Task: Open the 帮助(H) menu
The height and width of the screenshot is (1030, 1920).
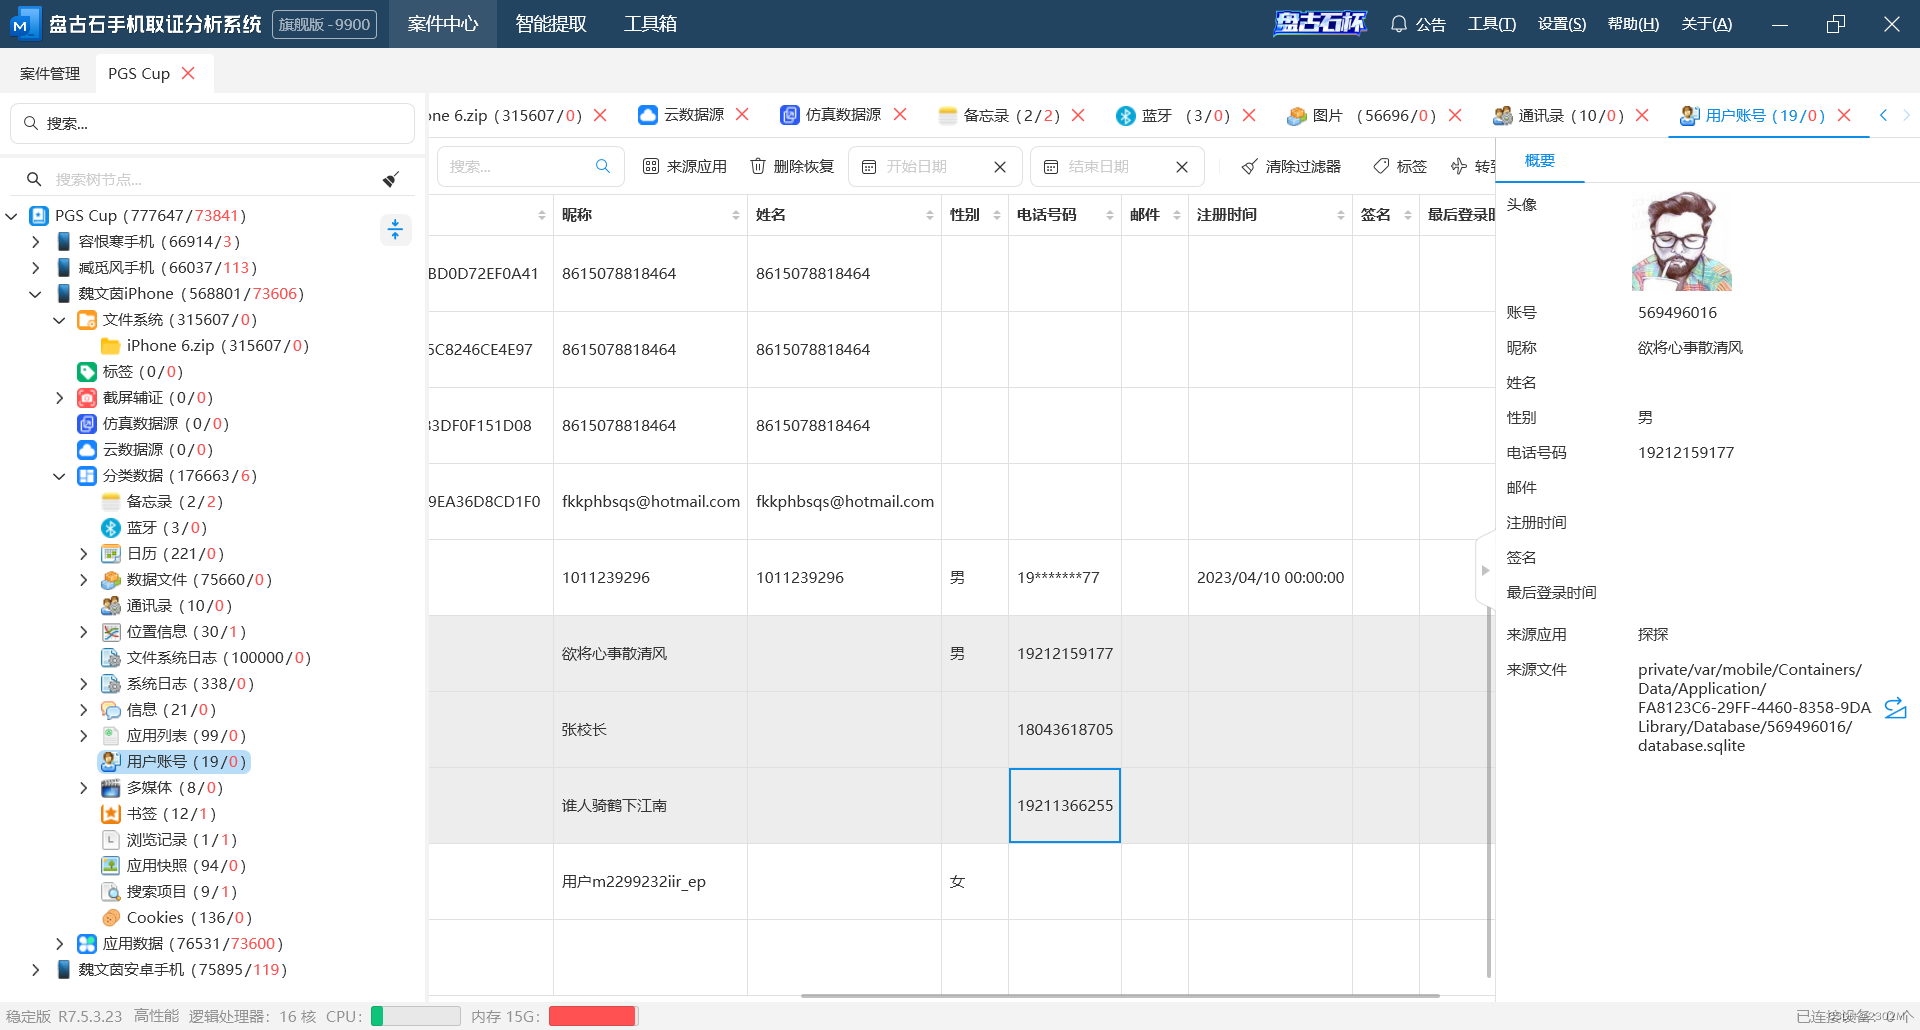Action: click(1633, 24)
